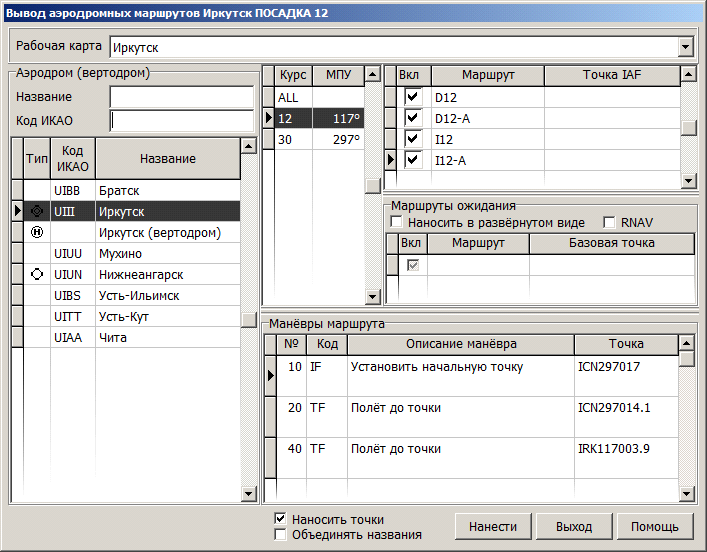This screenshot has width=707, height=552.
Task: Click the row marker arrow beside maneuver 10
Action: point(269,375)
